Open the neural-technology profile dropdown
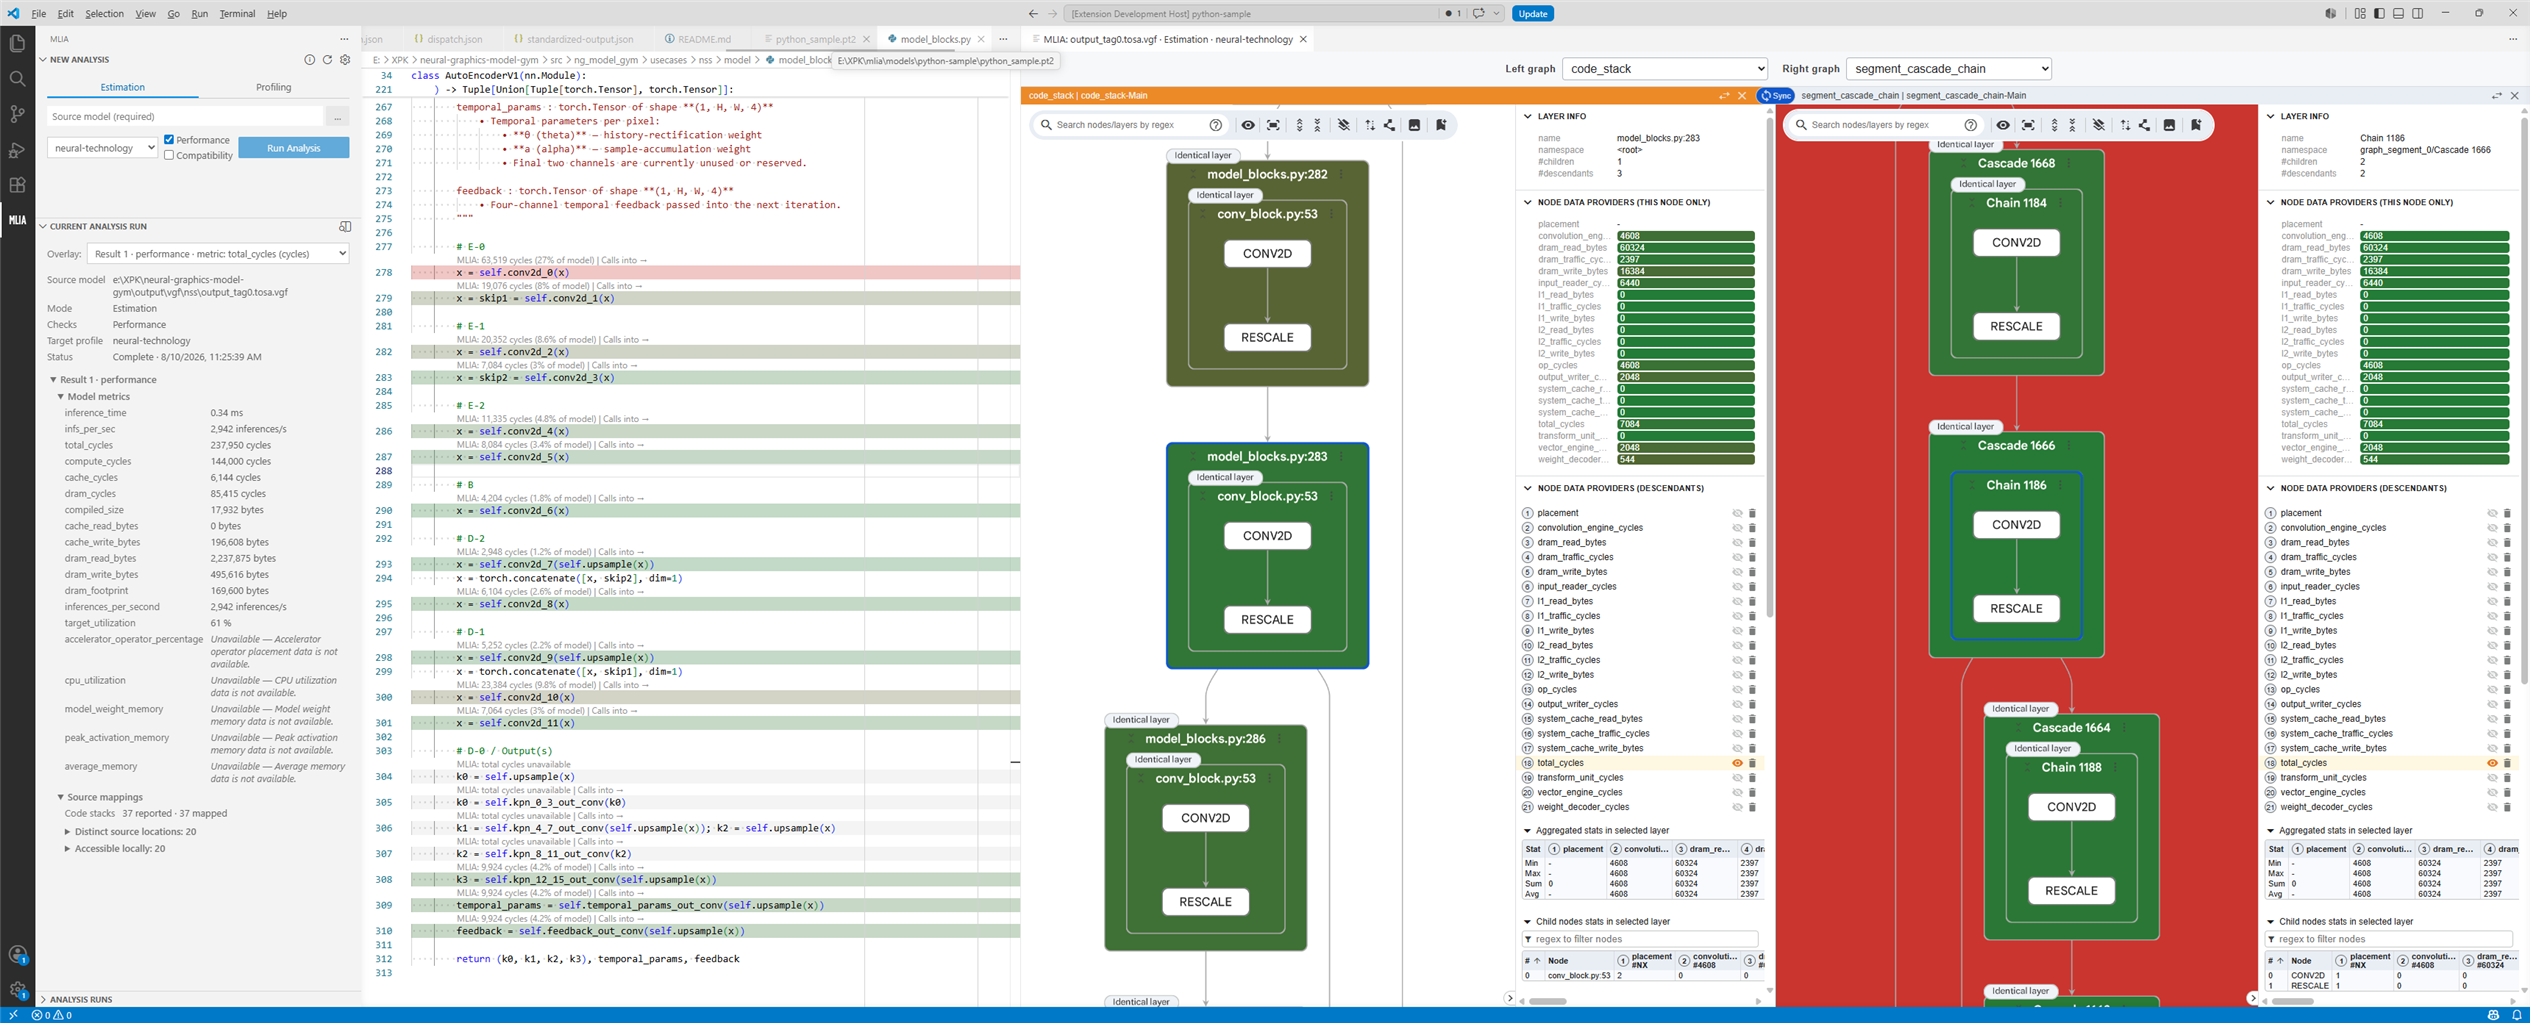Image resolution: width=2530 pixels, height=1023 pixels. point(102,148)
